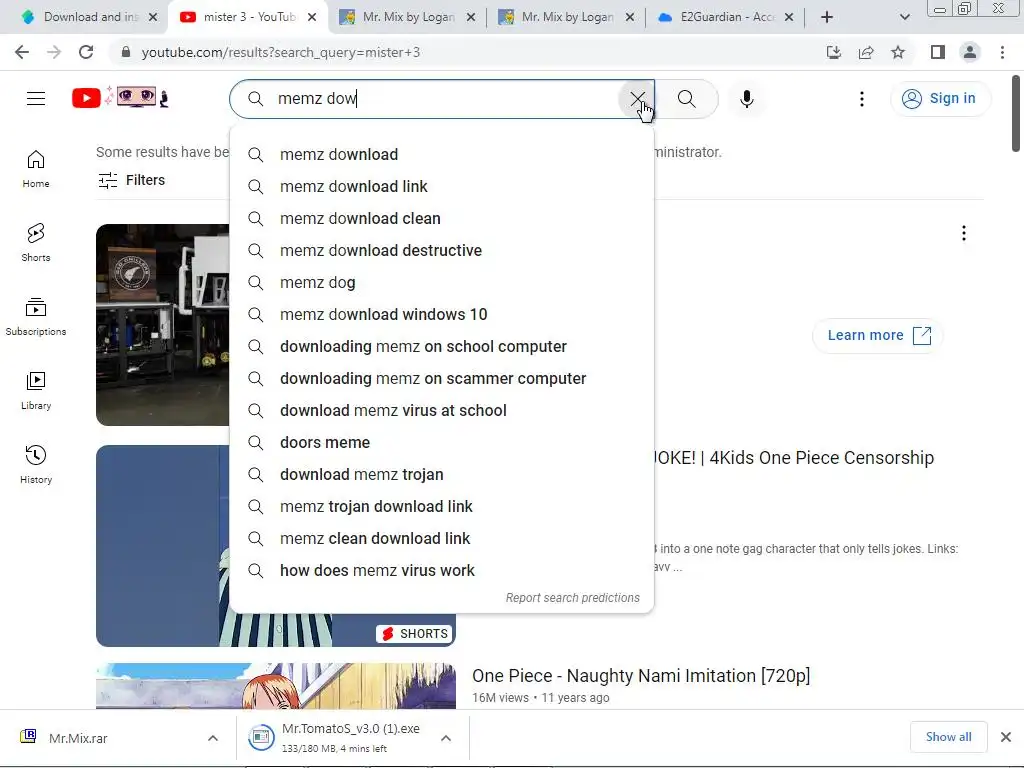Open Subscriptions in the sidebar
The height and width of the screenshot is (768, 1024).
[36, 317]
